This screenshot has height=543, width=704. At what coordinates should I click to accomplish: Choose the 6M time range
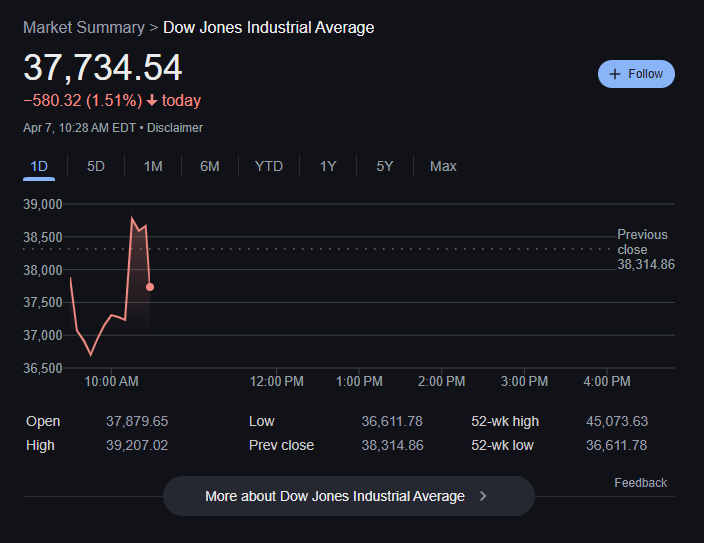(x=210, y=166)
